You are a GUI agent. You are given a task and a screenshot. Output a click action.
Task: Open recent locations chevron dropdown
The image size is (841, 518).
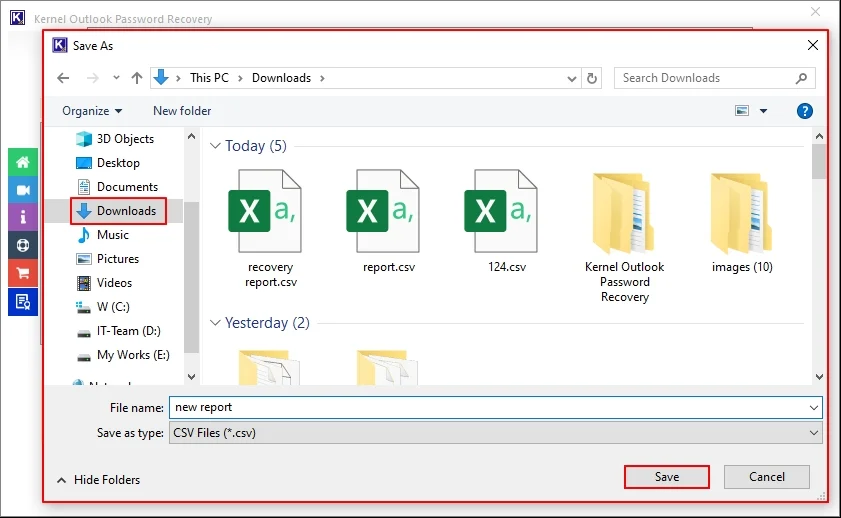(x=116, y=78)
